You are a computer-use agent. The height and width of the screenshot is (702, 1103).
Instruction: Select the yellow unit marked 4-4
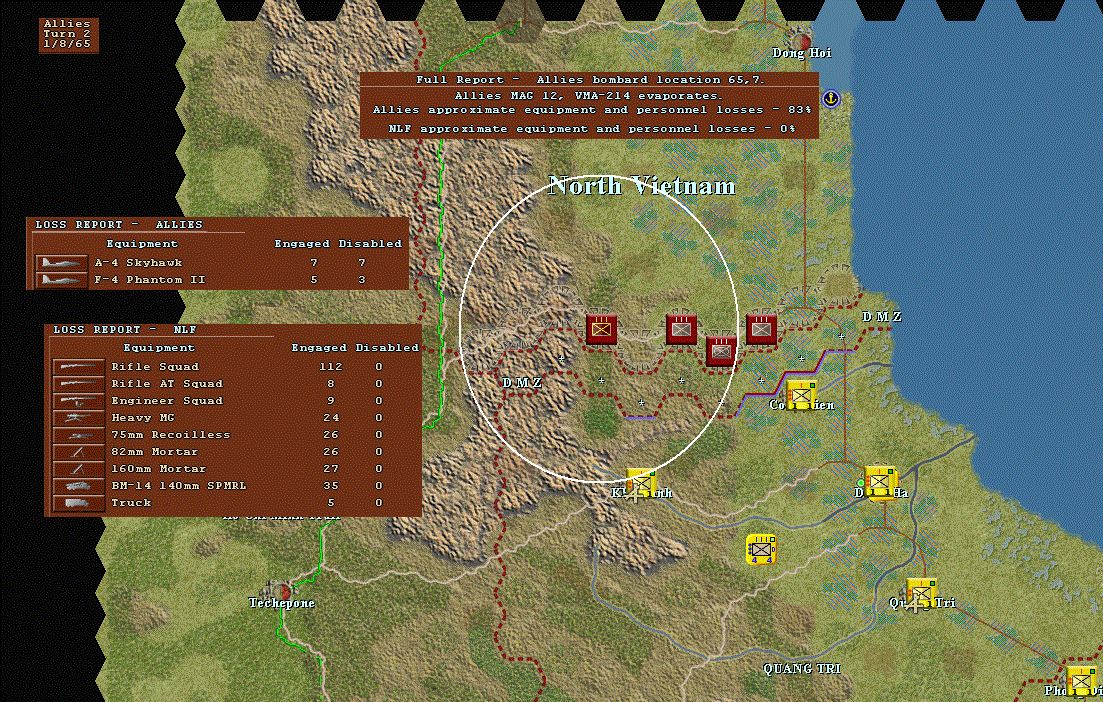point(761,549)
